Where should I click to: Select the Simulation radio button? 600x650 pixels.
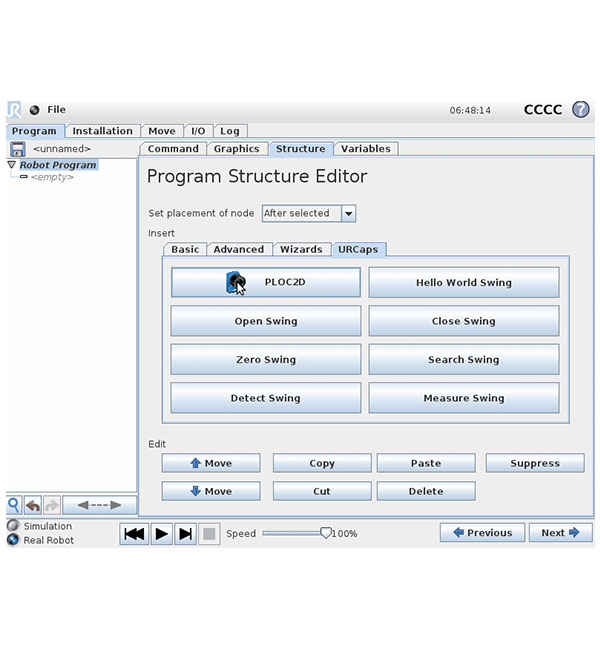click(13, 526)
